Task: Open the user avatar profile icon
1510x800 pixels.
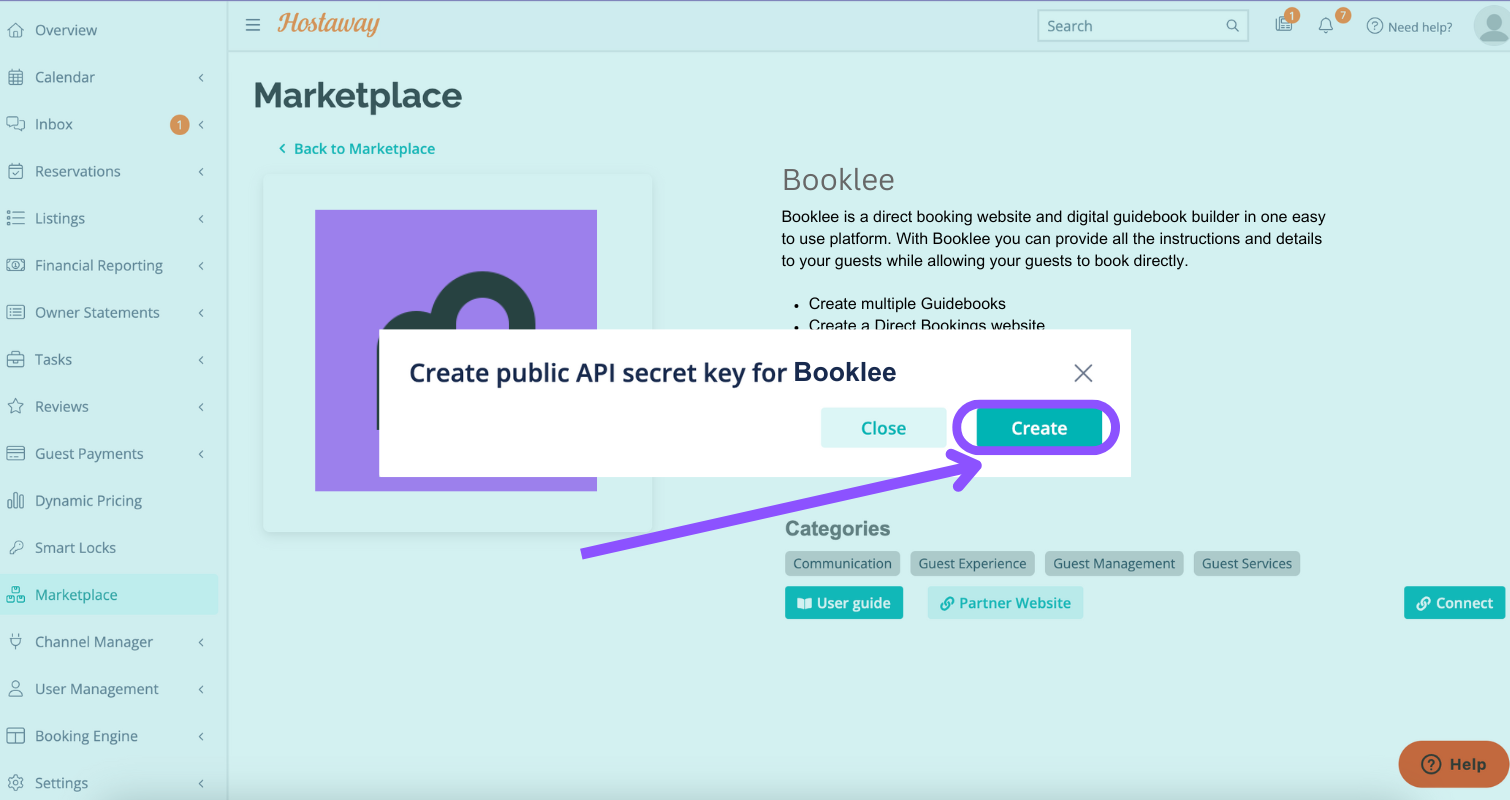Action: (x=1492, y=25)
